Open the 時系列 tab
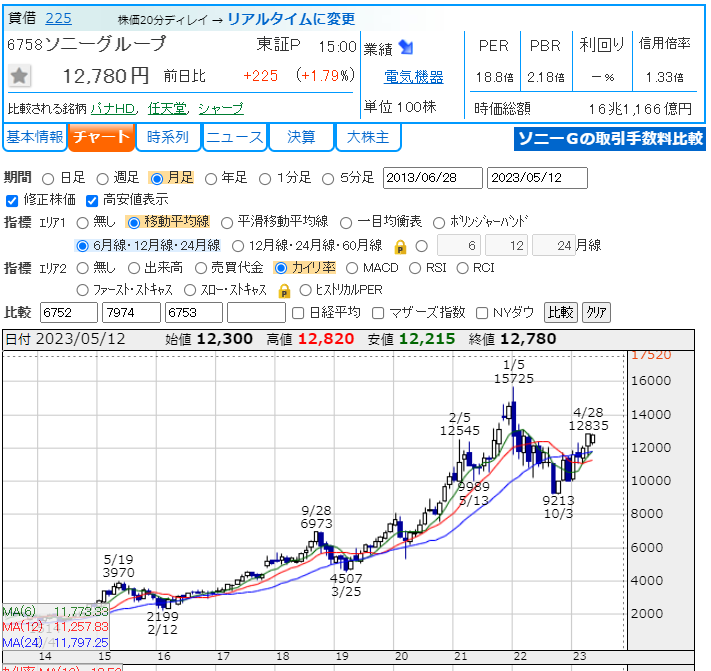 tap(168, 137)
